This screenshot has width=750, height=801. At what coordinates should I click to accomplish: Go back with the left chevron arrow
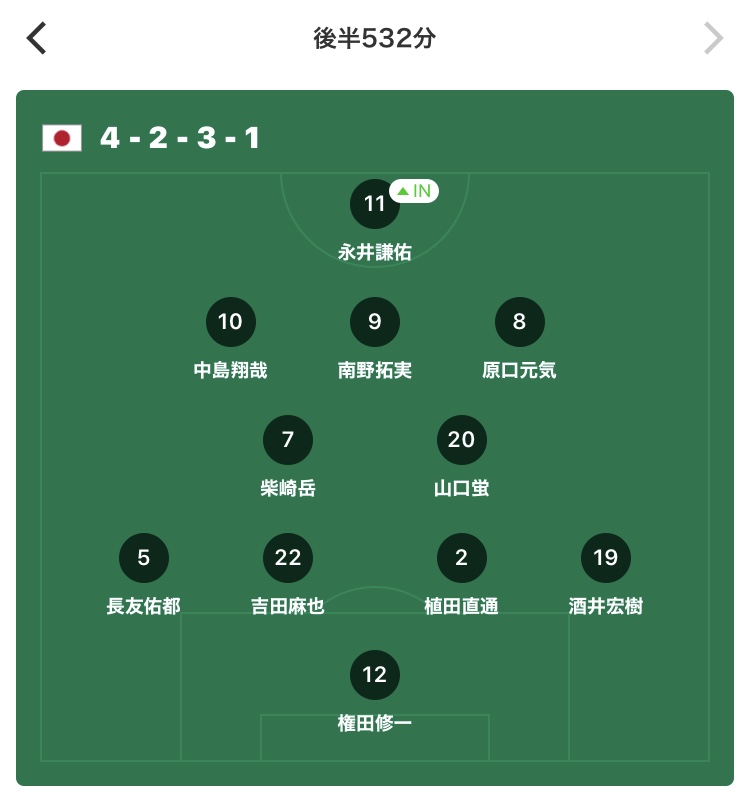(37, 39)
